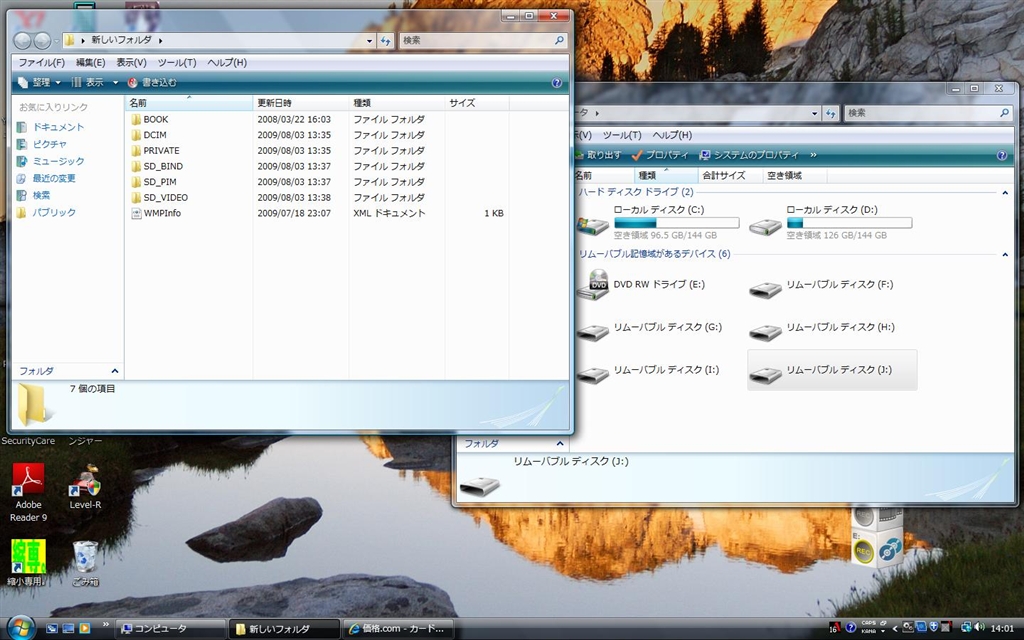
Task: Click システムのプロパティ toolbar button
Action: pos(749,155)
